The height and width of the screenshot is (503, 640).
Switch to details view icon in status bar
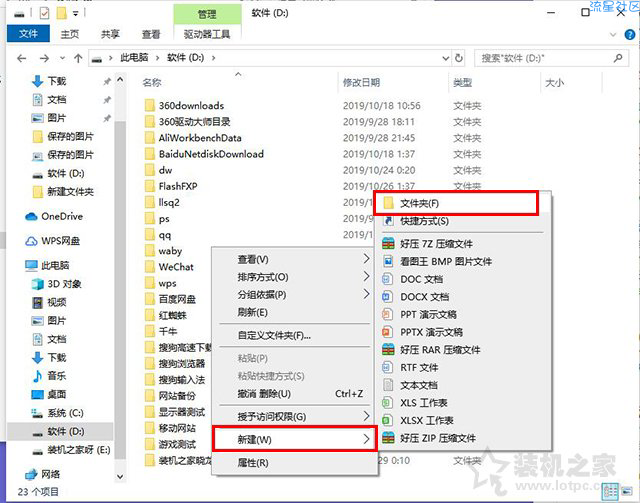coord(611,491)
